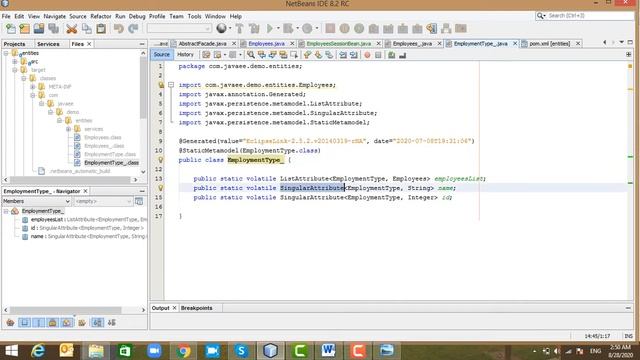Image resolution: width=640 pixels, height=360 pixels.
Task: Collapse the import block fold on line 3
Action: click(171, 85)
